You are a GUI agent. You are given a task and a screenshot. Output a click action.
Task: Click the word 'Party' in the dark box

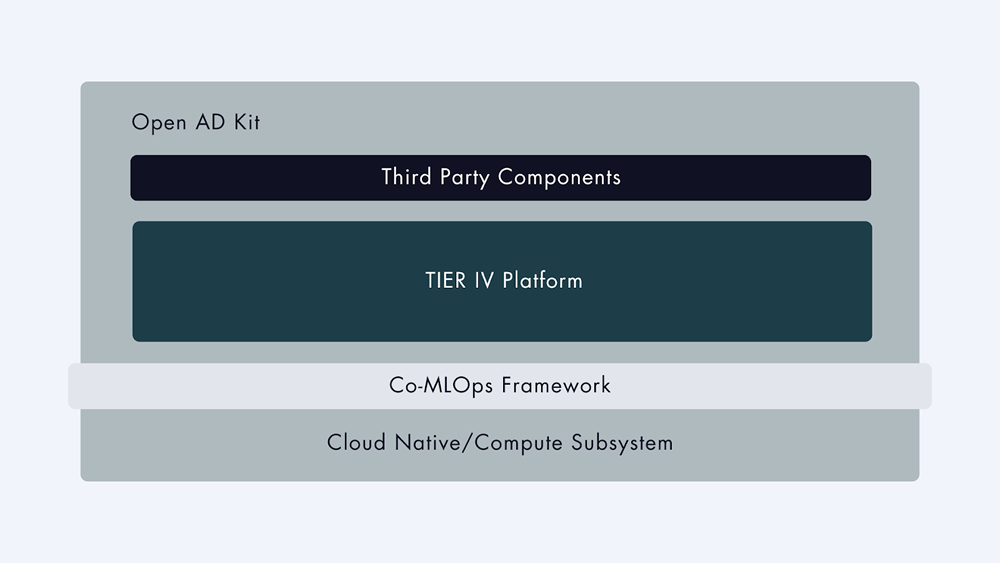(464, 177)
